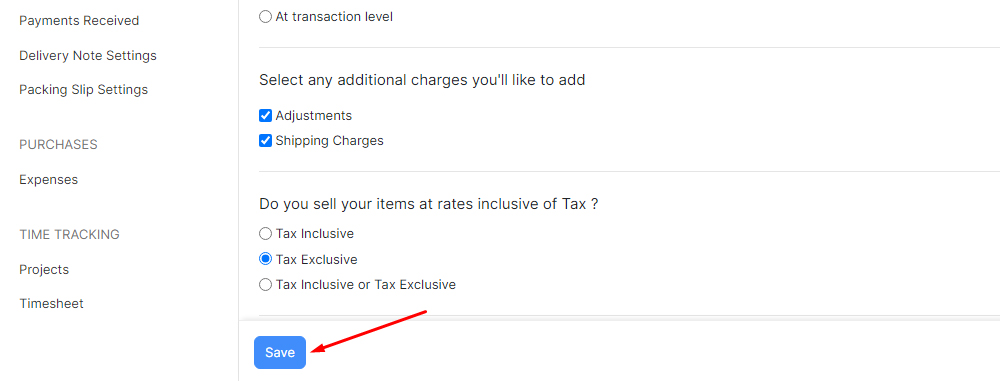Select the Tax Exclusive radio button

coord(265,259)
